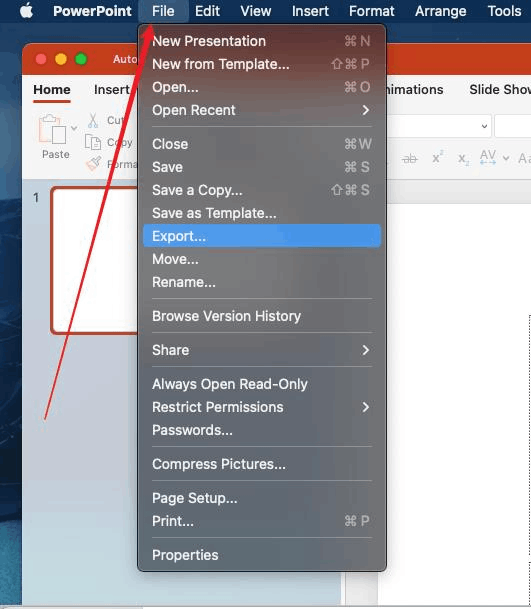This screenshot has width=531, height=609.
Task: Open the font name dropdown arrow
Action: [484, 126]
